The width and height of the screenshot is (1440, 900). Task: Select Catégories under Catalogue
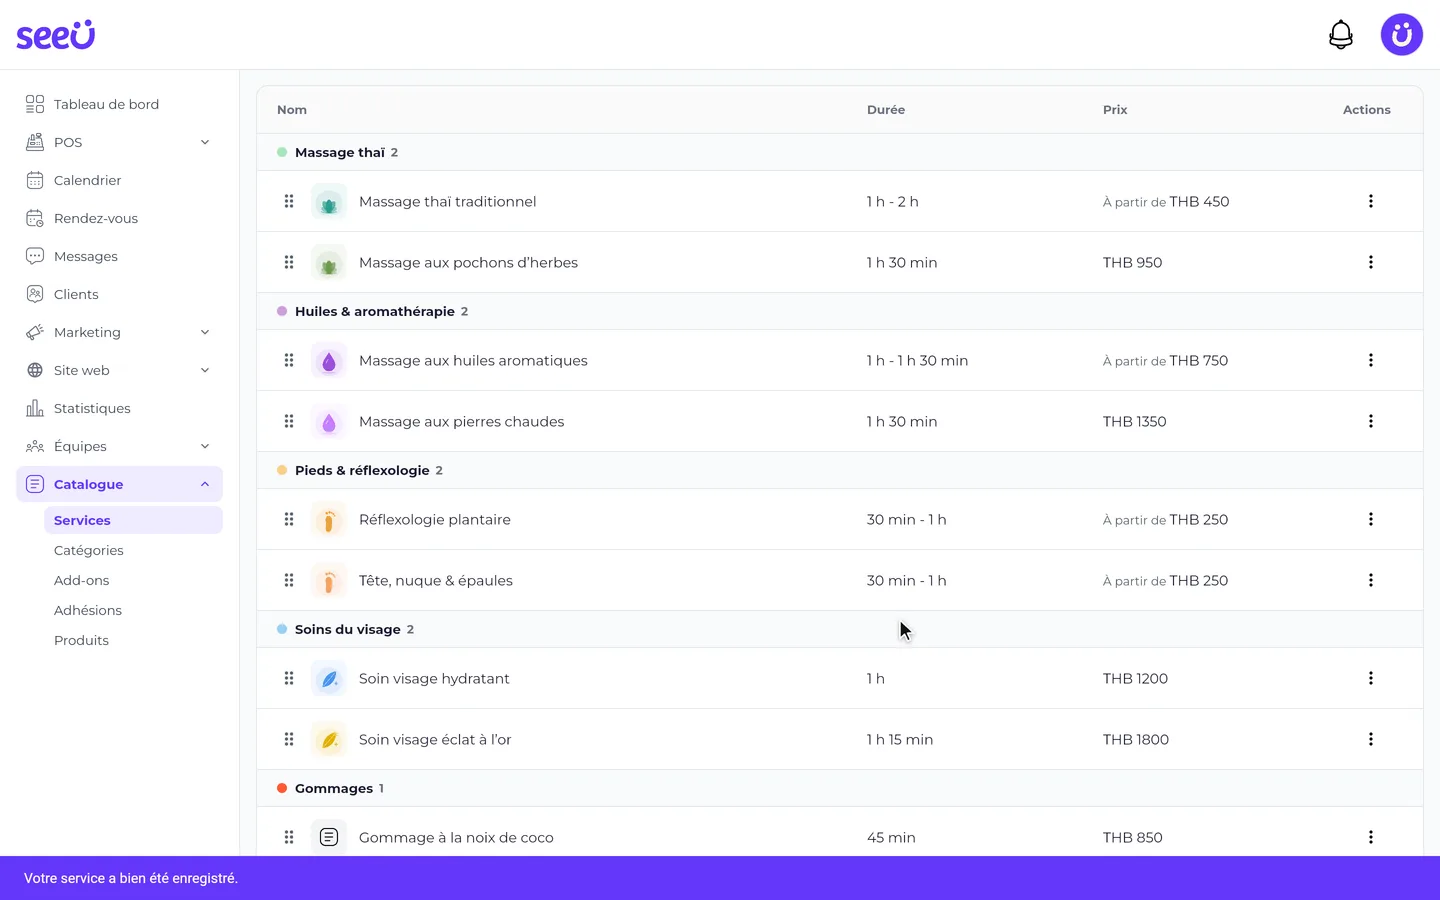click(133, 550)
